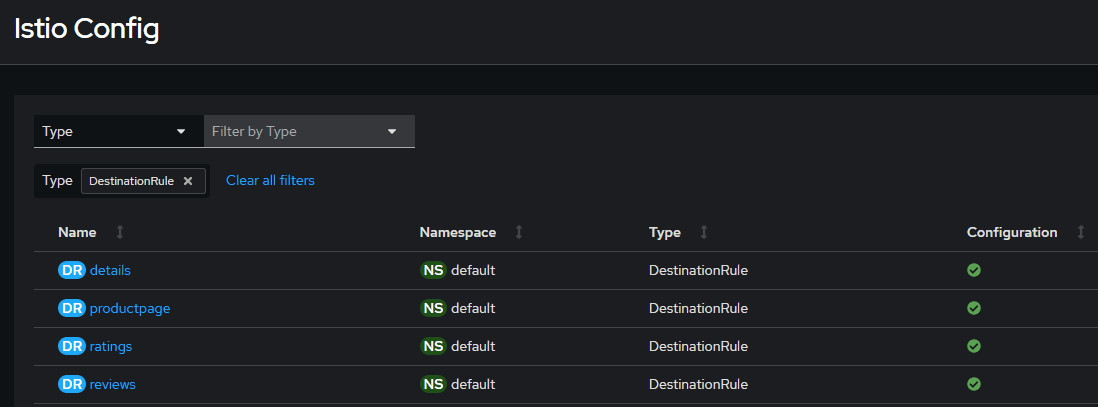Open the ratings destination rule
1098x407 pixels.
111,346
